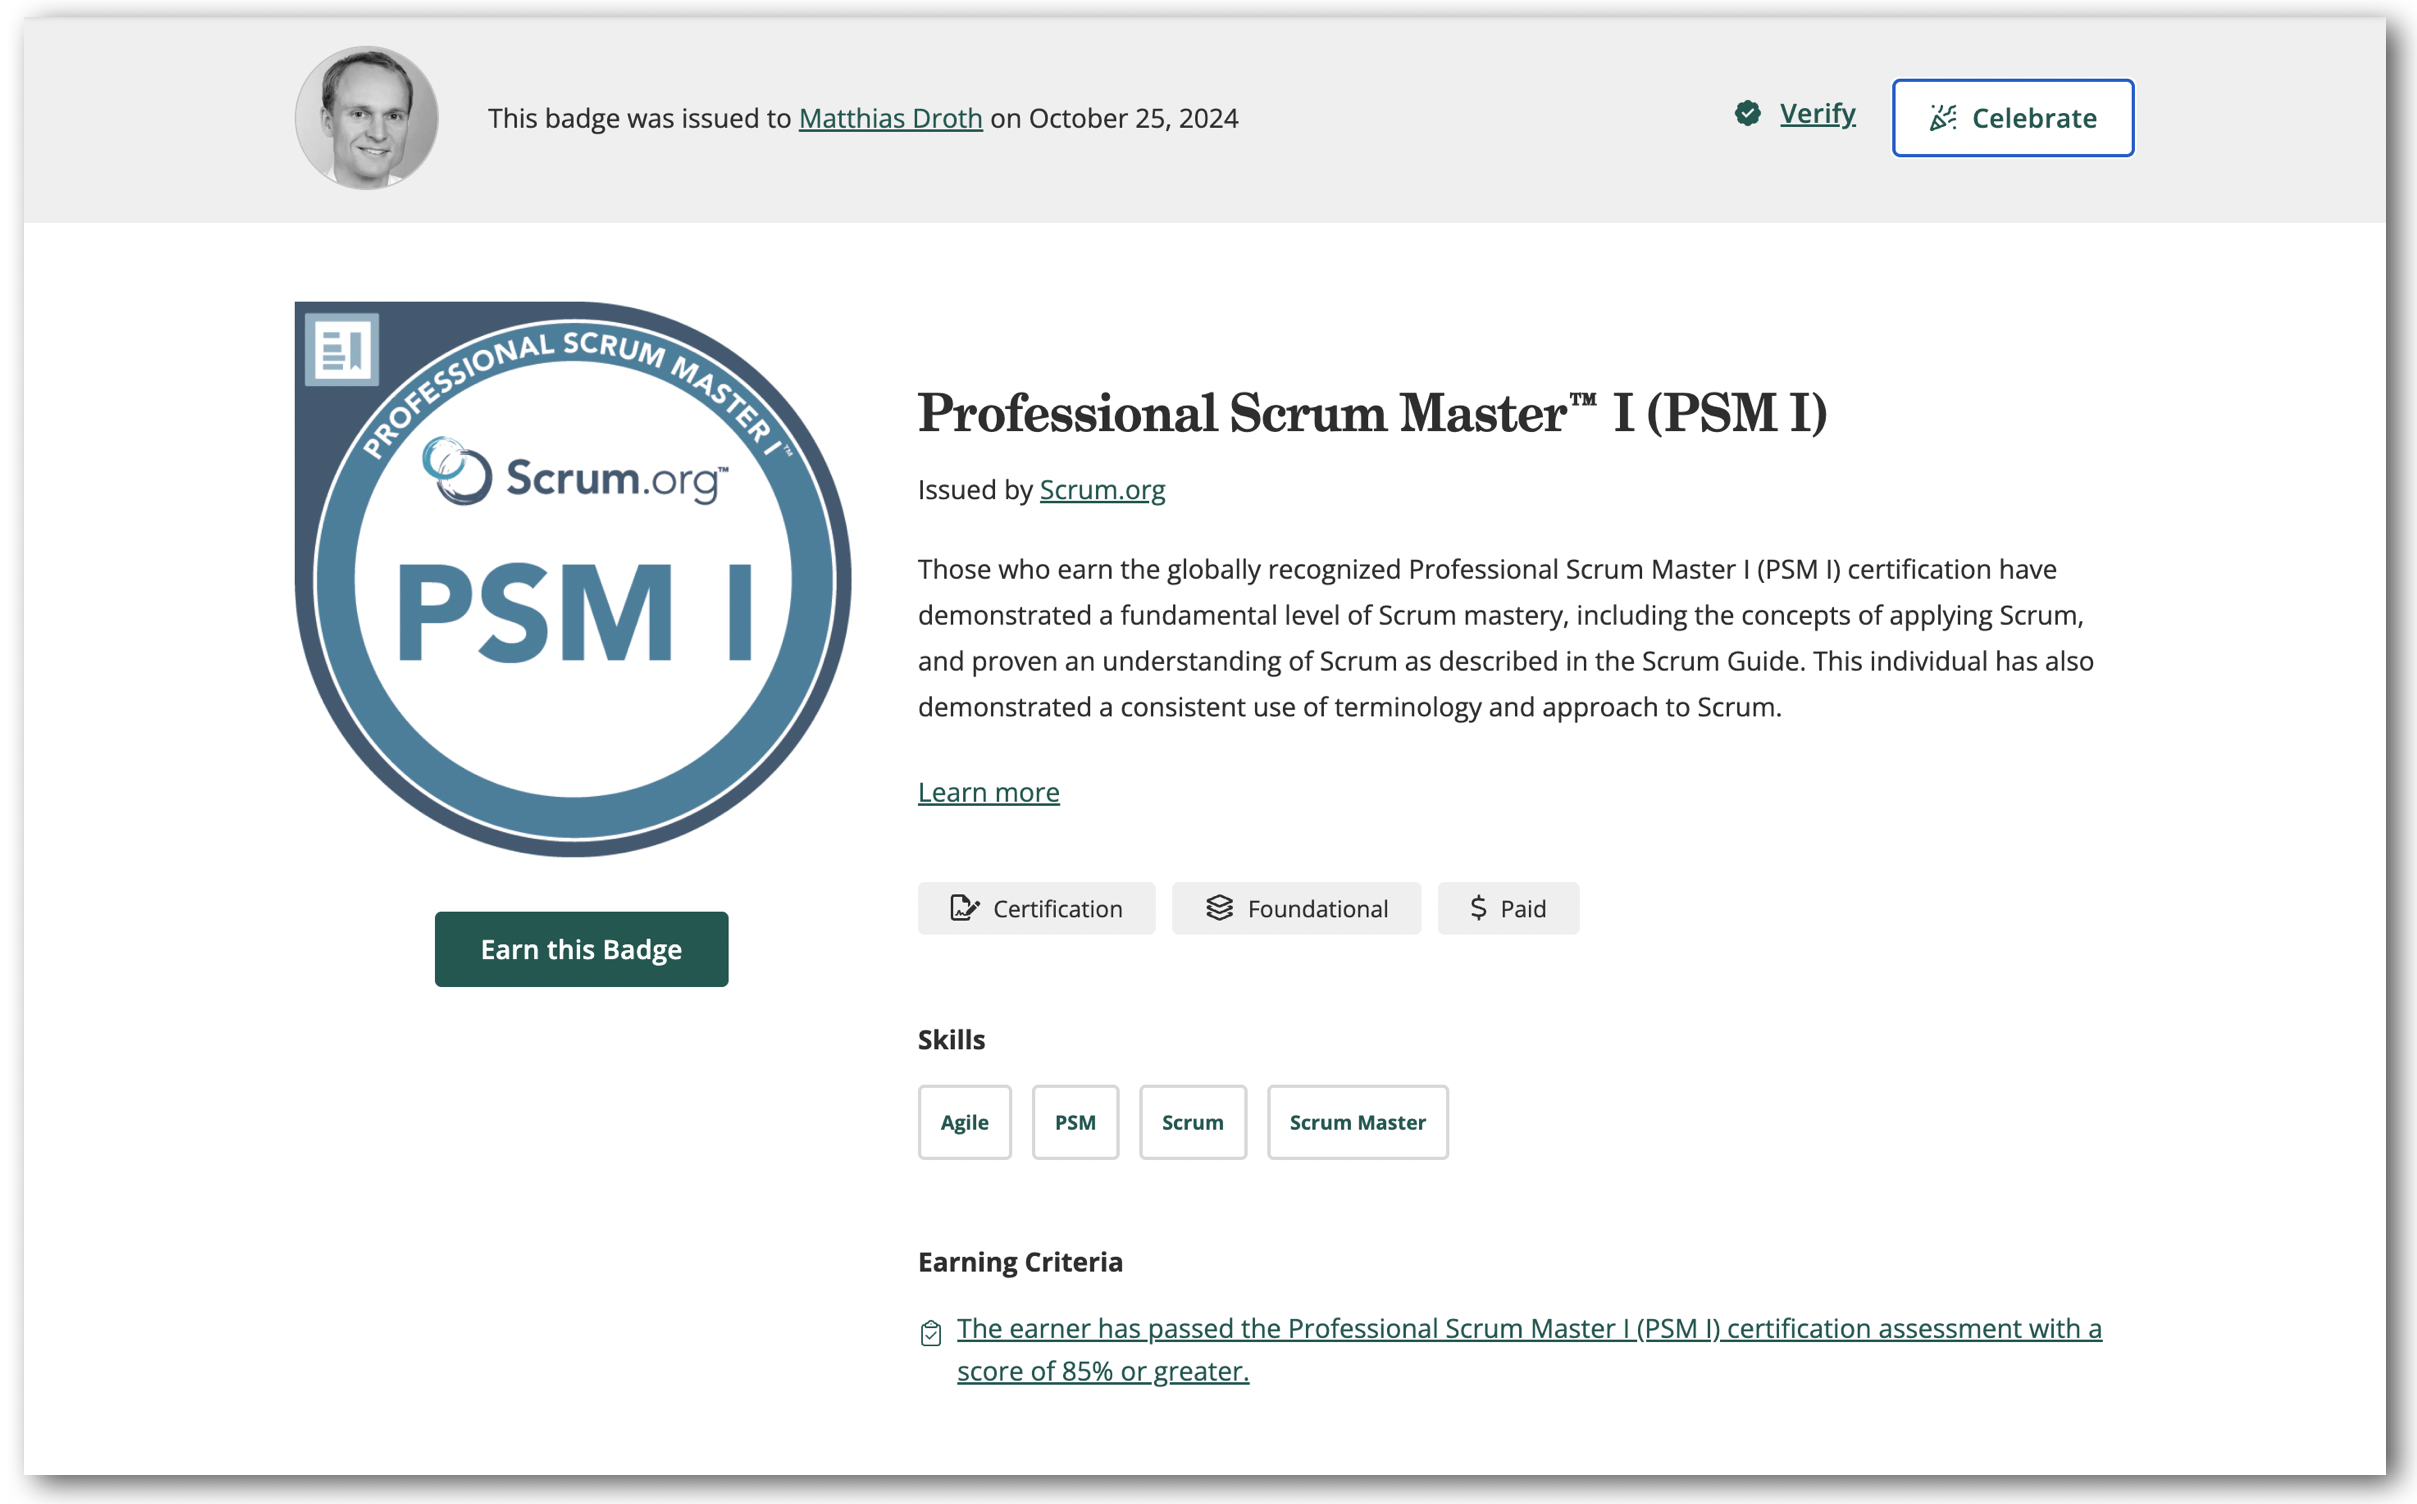Click the earner's profile photo
Viewport: 2417px width, 1504px height.
[366, 118]
